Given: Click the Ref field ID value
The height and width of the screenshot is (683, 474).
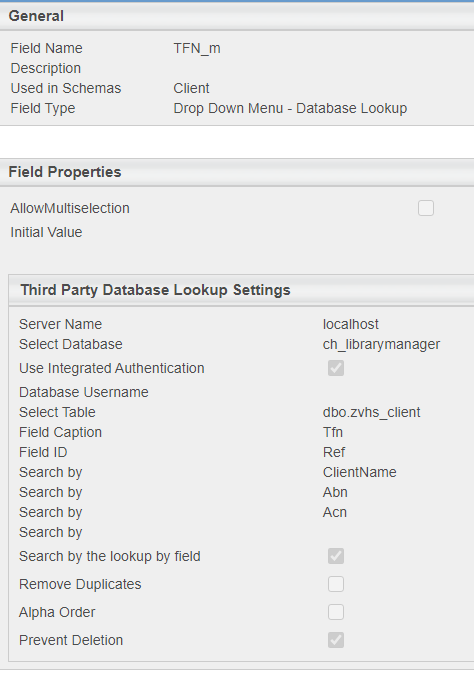Looking at the screenshot, I should pos(334,452).
